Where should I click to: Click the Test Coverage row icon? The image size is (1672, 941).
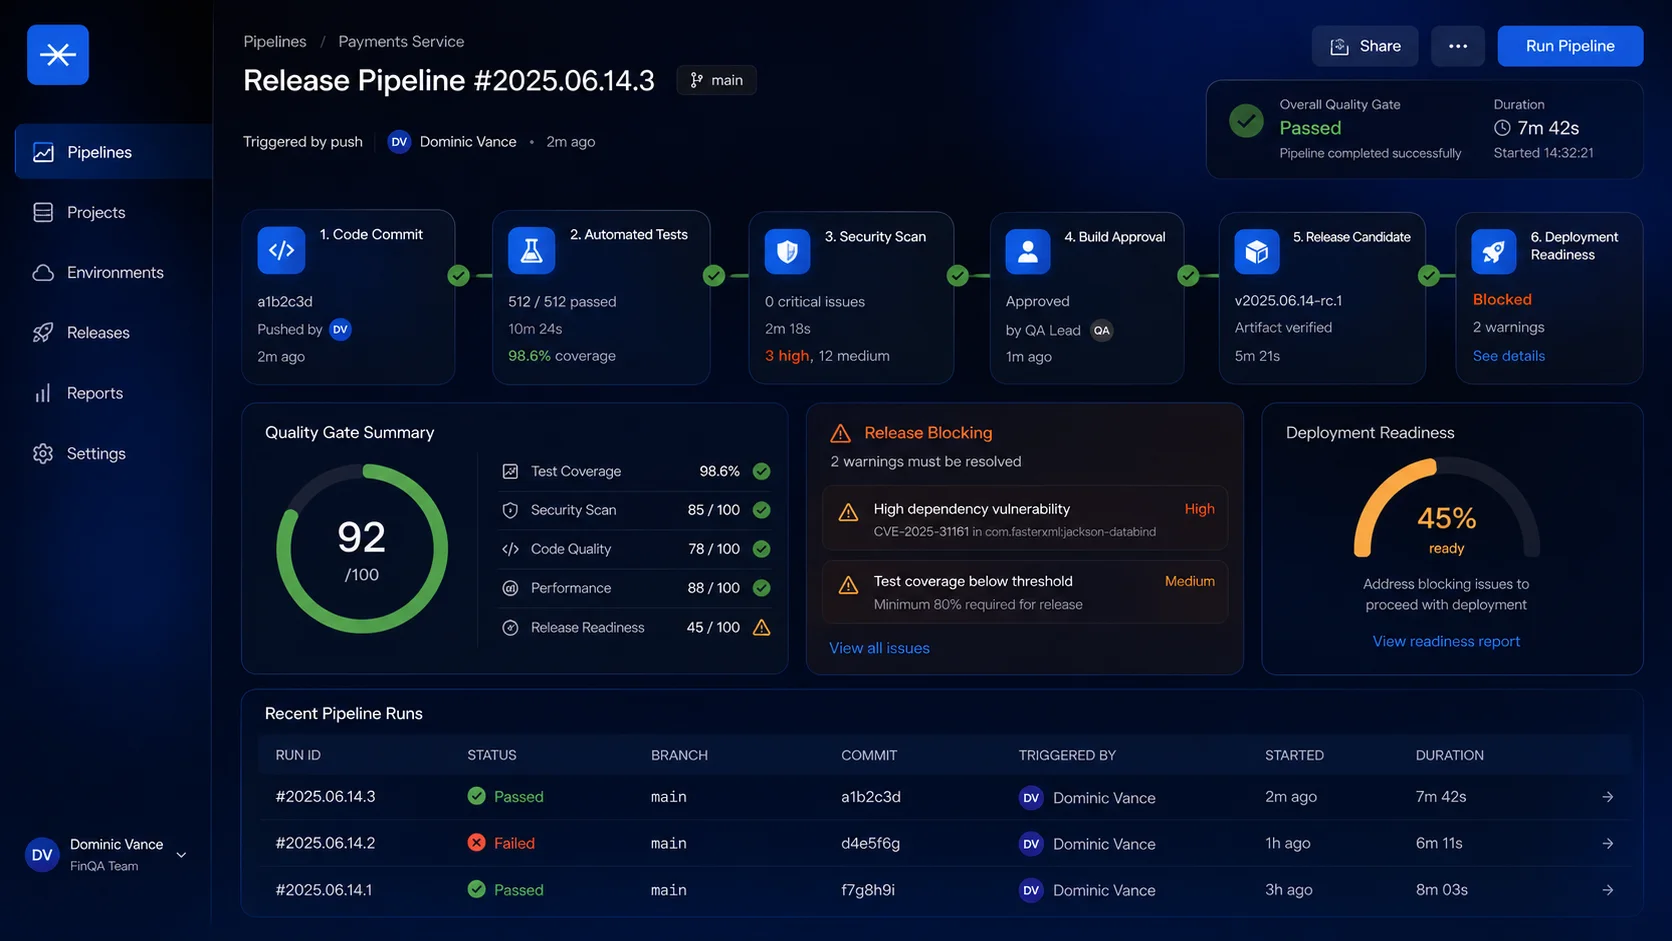(510, 471)
